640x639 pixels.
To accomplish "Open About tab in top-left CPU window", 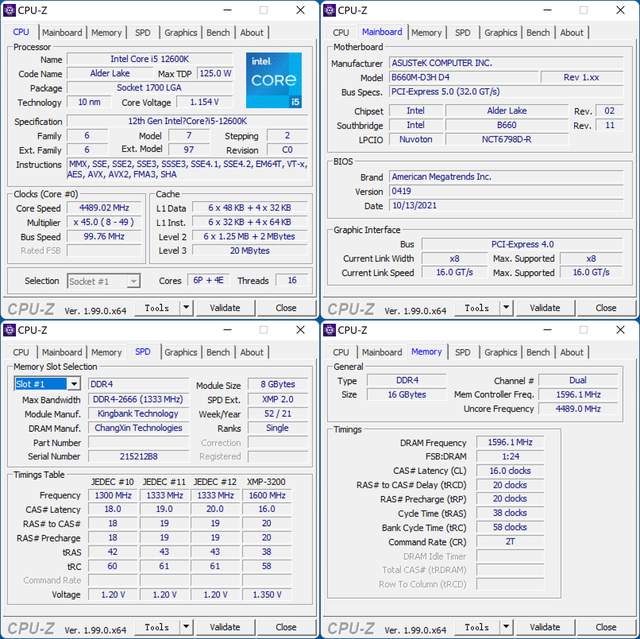I will point(251,33).
